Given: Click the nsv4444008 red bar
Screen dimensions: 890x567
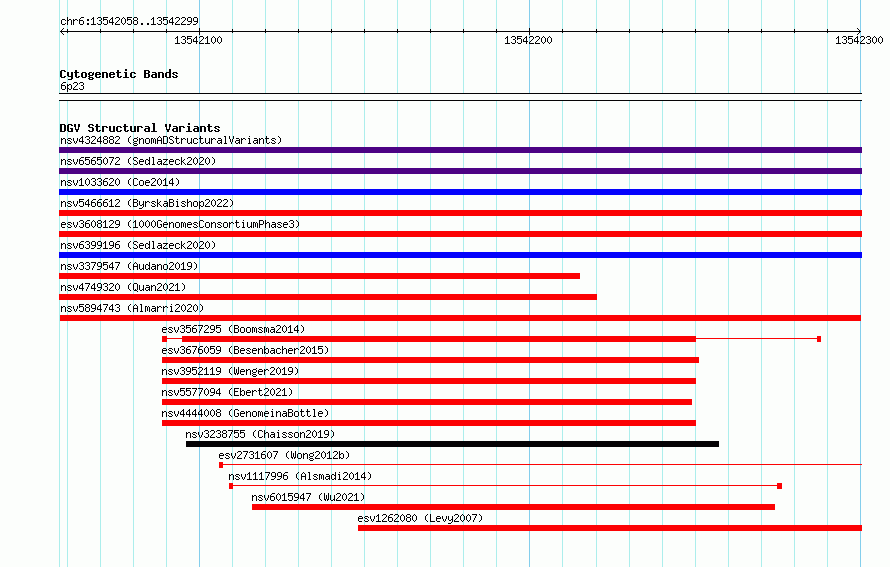Looking at the screenshot, I should click(429, 423).
